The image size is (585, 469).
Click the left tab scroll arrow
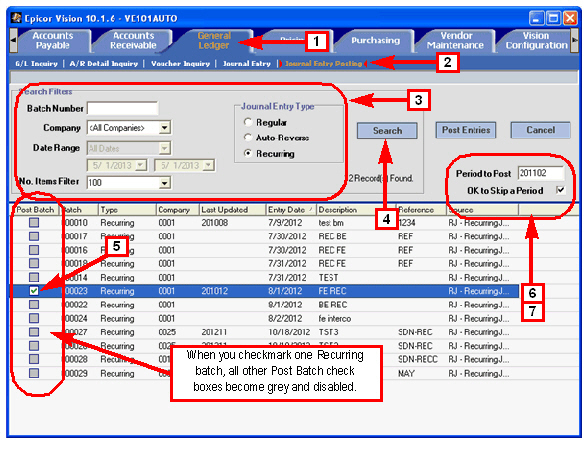(13, 40)
